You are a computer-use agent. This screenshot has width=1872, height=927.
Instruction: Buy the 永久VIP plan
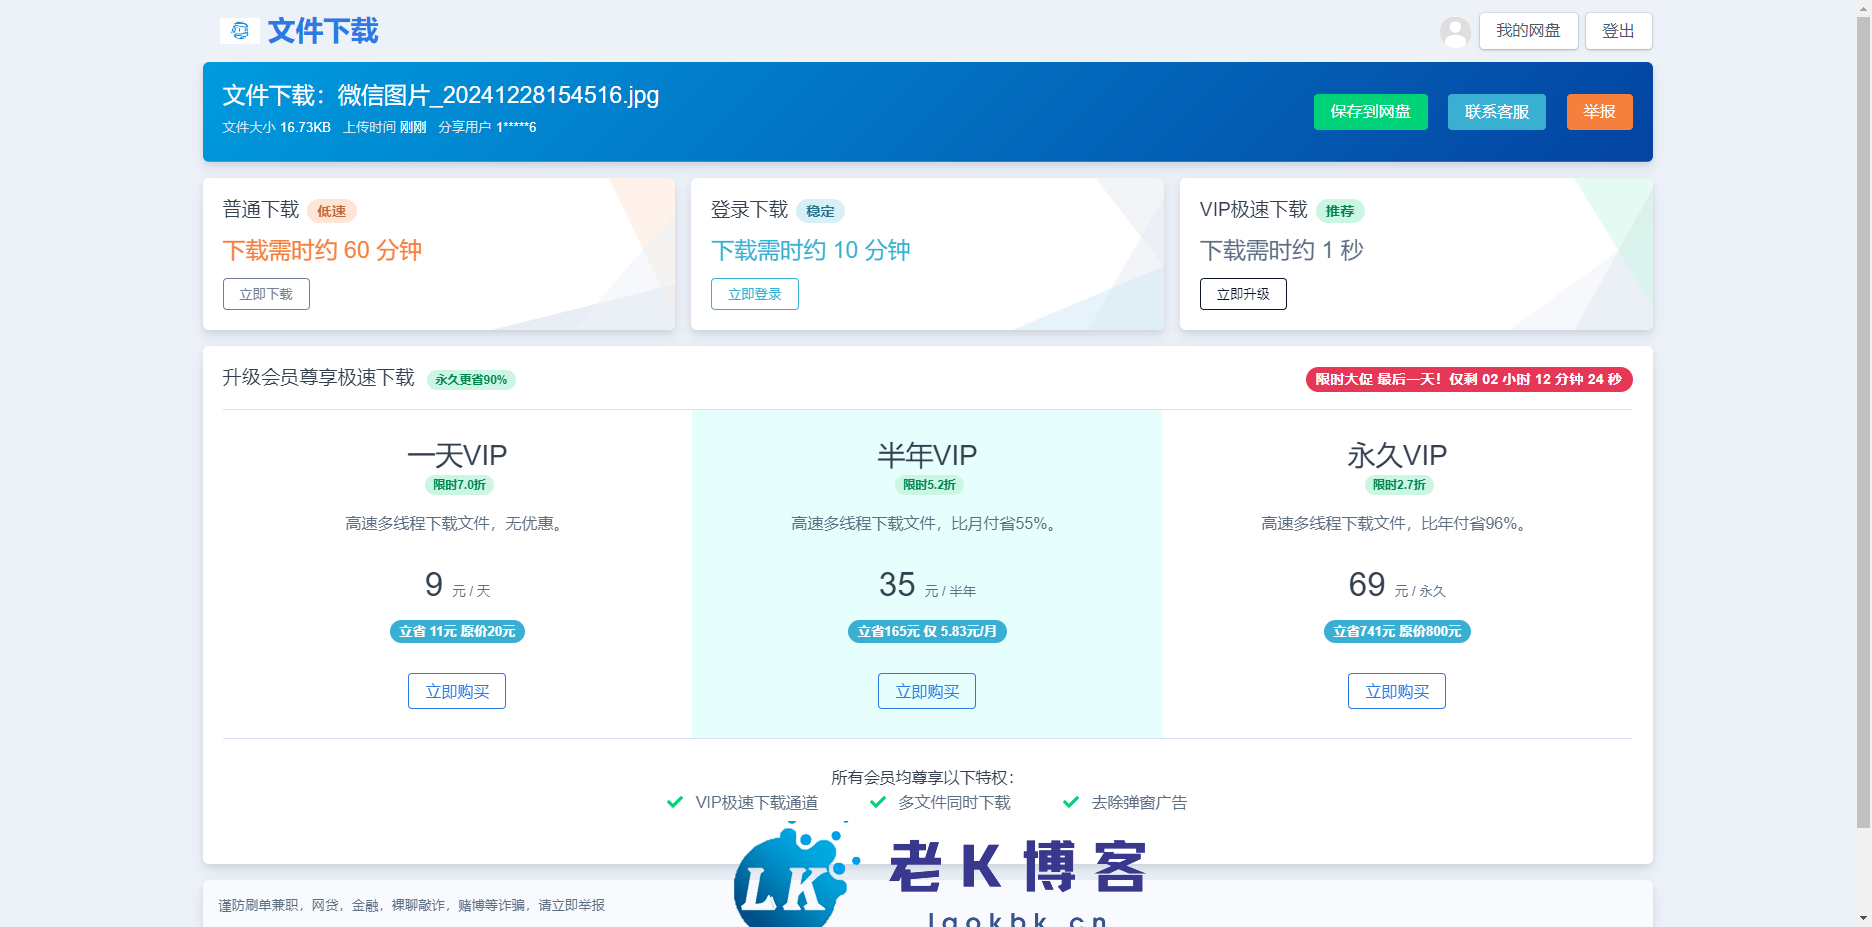[x=1397, y=691]
